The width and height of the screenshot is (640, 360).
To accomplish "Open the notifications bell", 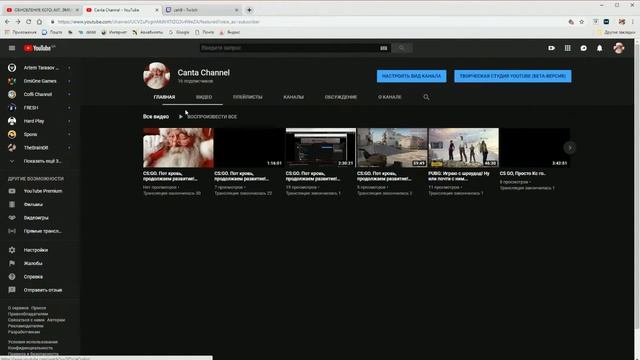I will point(600,48).
